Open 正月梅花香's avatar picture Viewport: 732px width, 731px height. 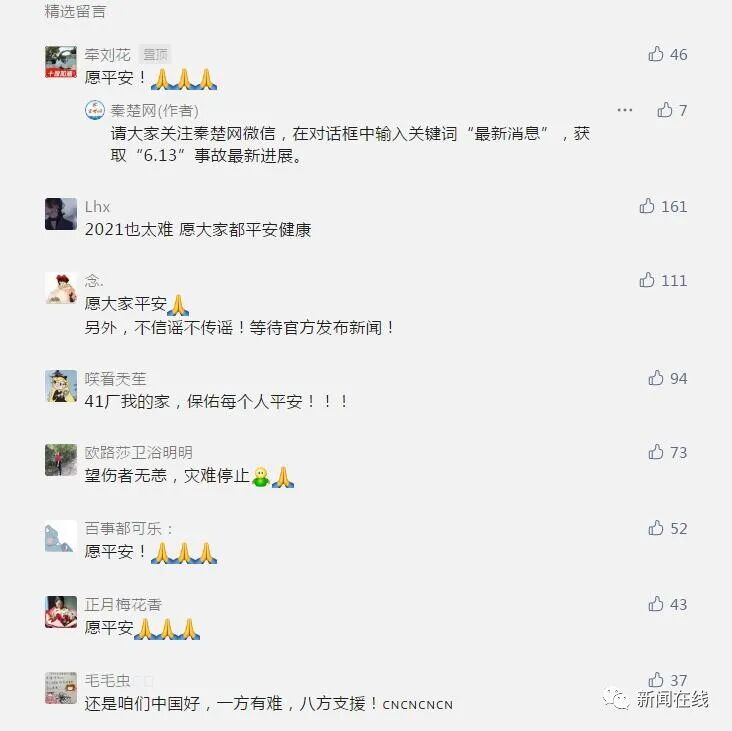(61, 612)
